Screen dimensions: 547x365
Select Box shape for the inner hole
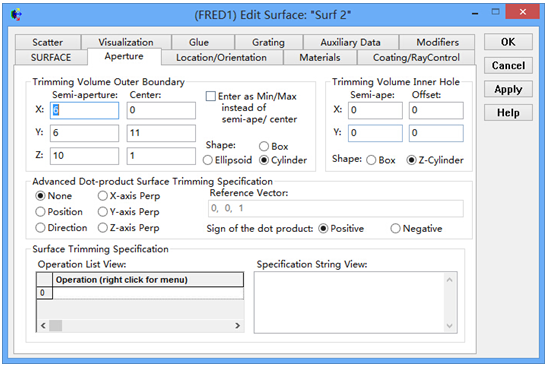click(371, 160)
